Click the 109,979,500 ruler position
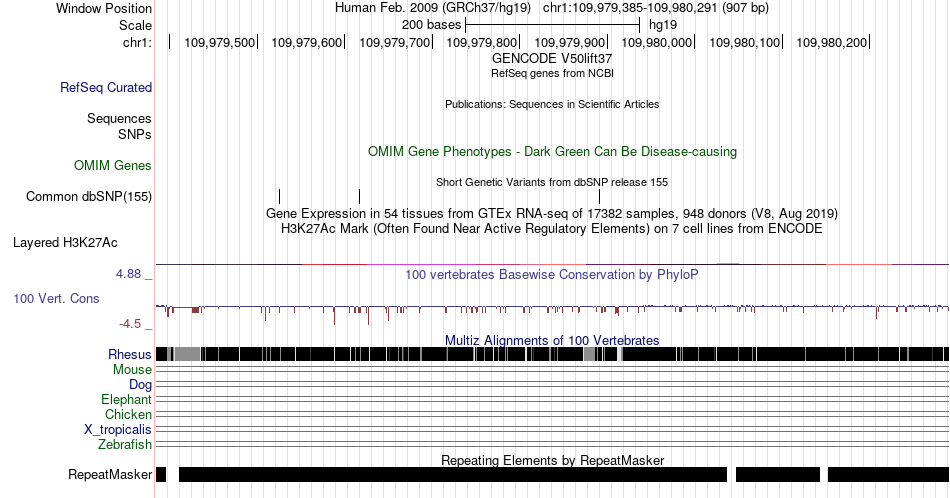This screenshot has width=950, height=498. [x=219, y=42]
